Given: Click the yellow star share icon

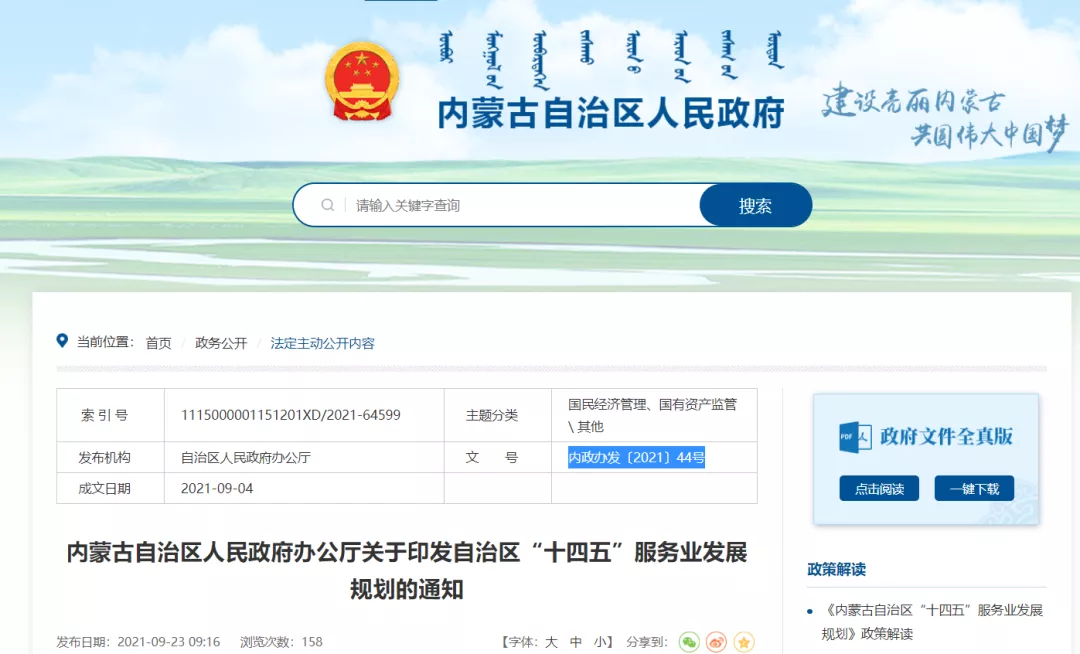Looking at the screenshot, I should coord(743,642).
